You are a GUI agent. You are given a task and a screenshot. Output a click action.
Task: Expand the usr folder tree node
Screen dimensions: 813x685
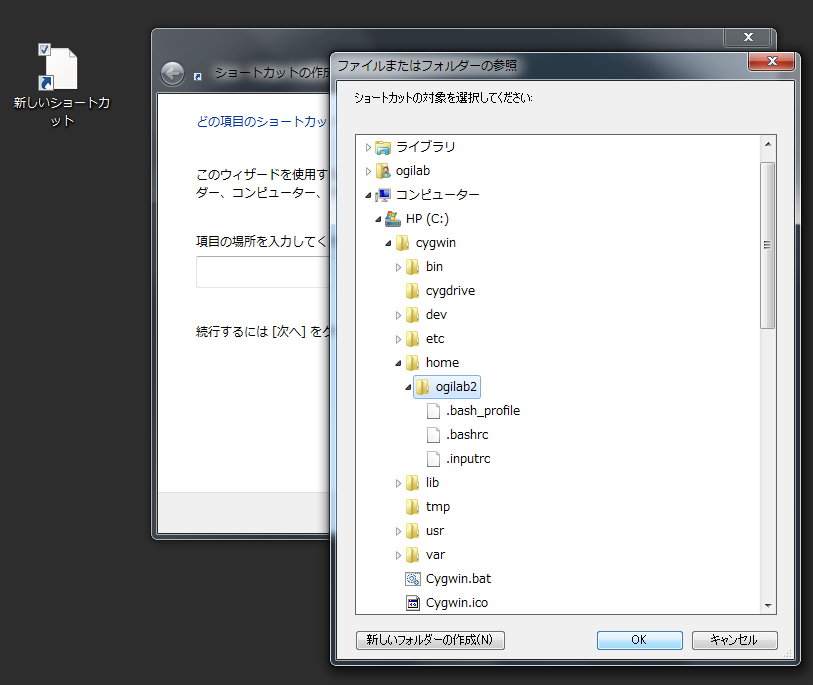[x=398, y=531]
